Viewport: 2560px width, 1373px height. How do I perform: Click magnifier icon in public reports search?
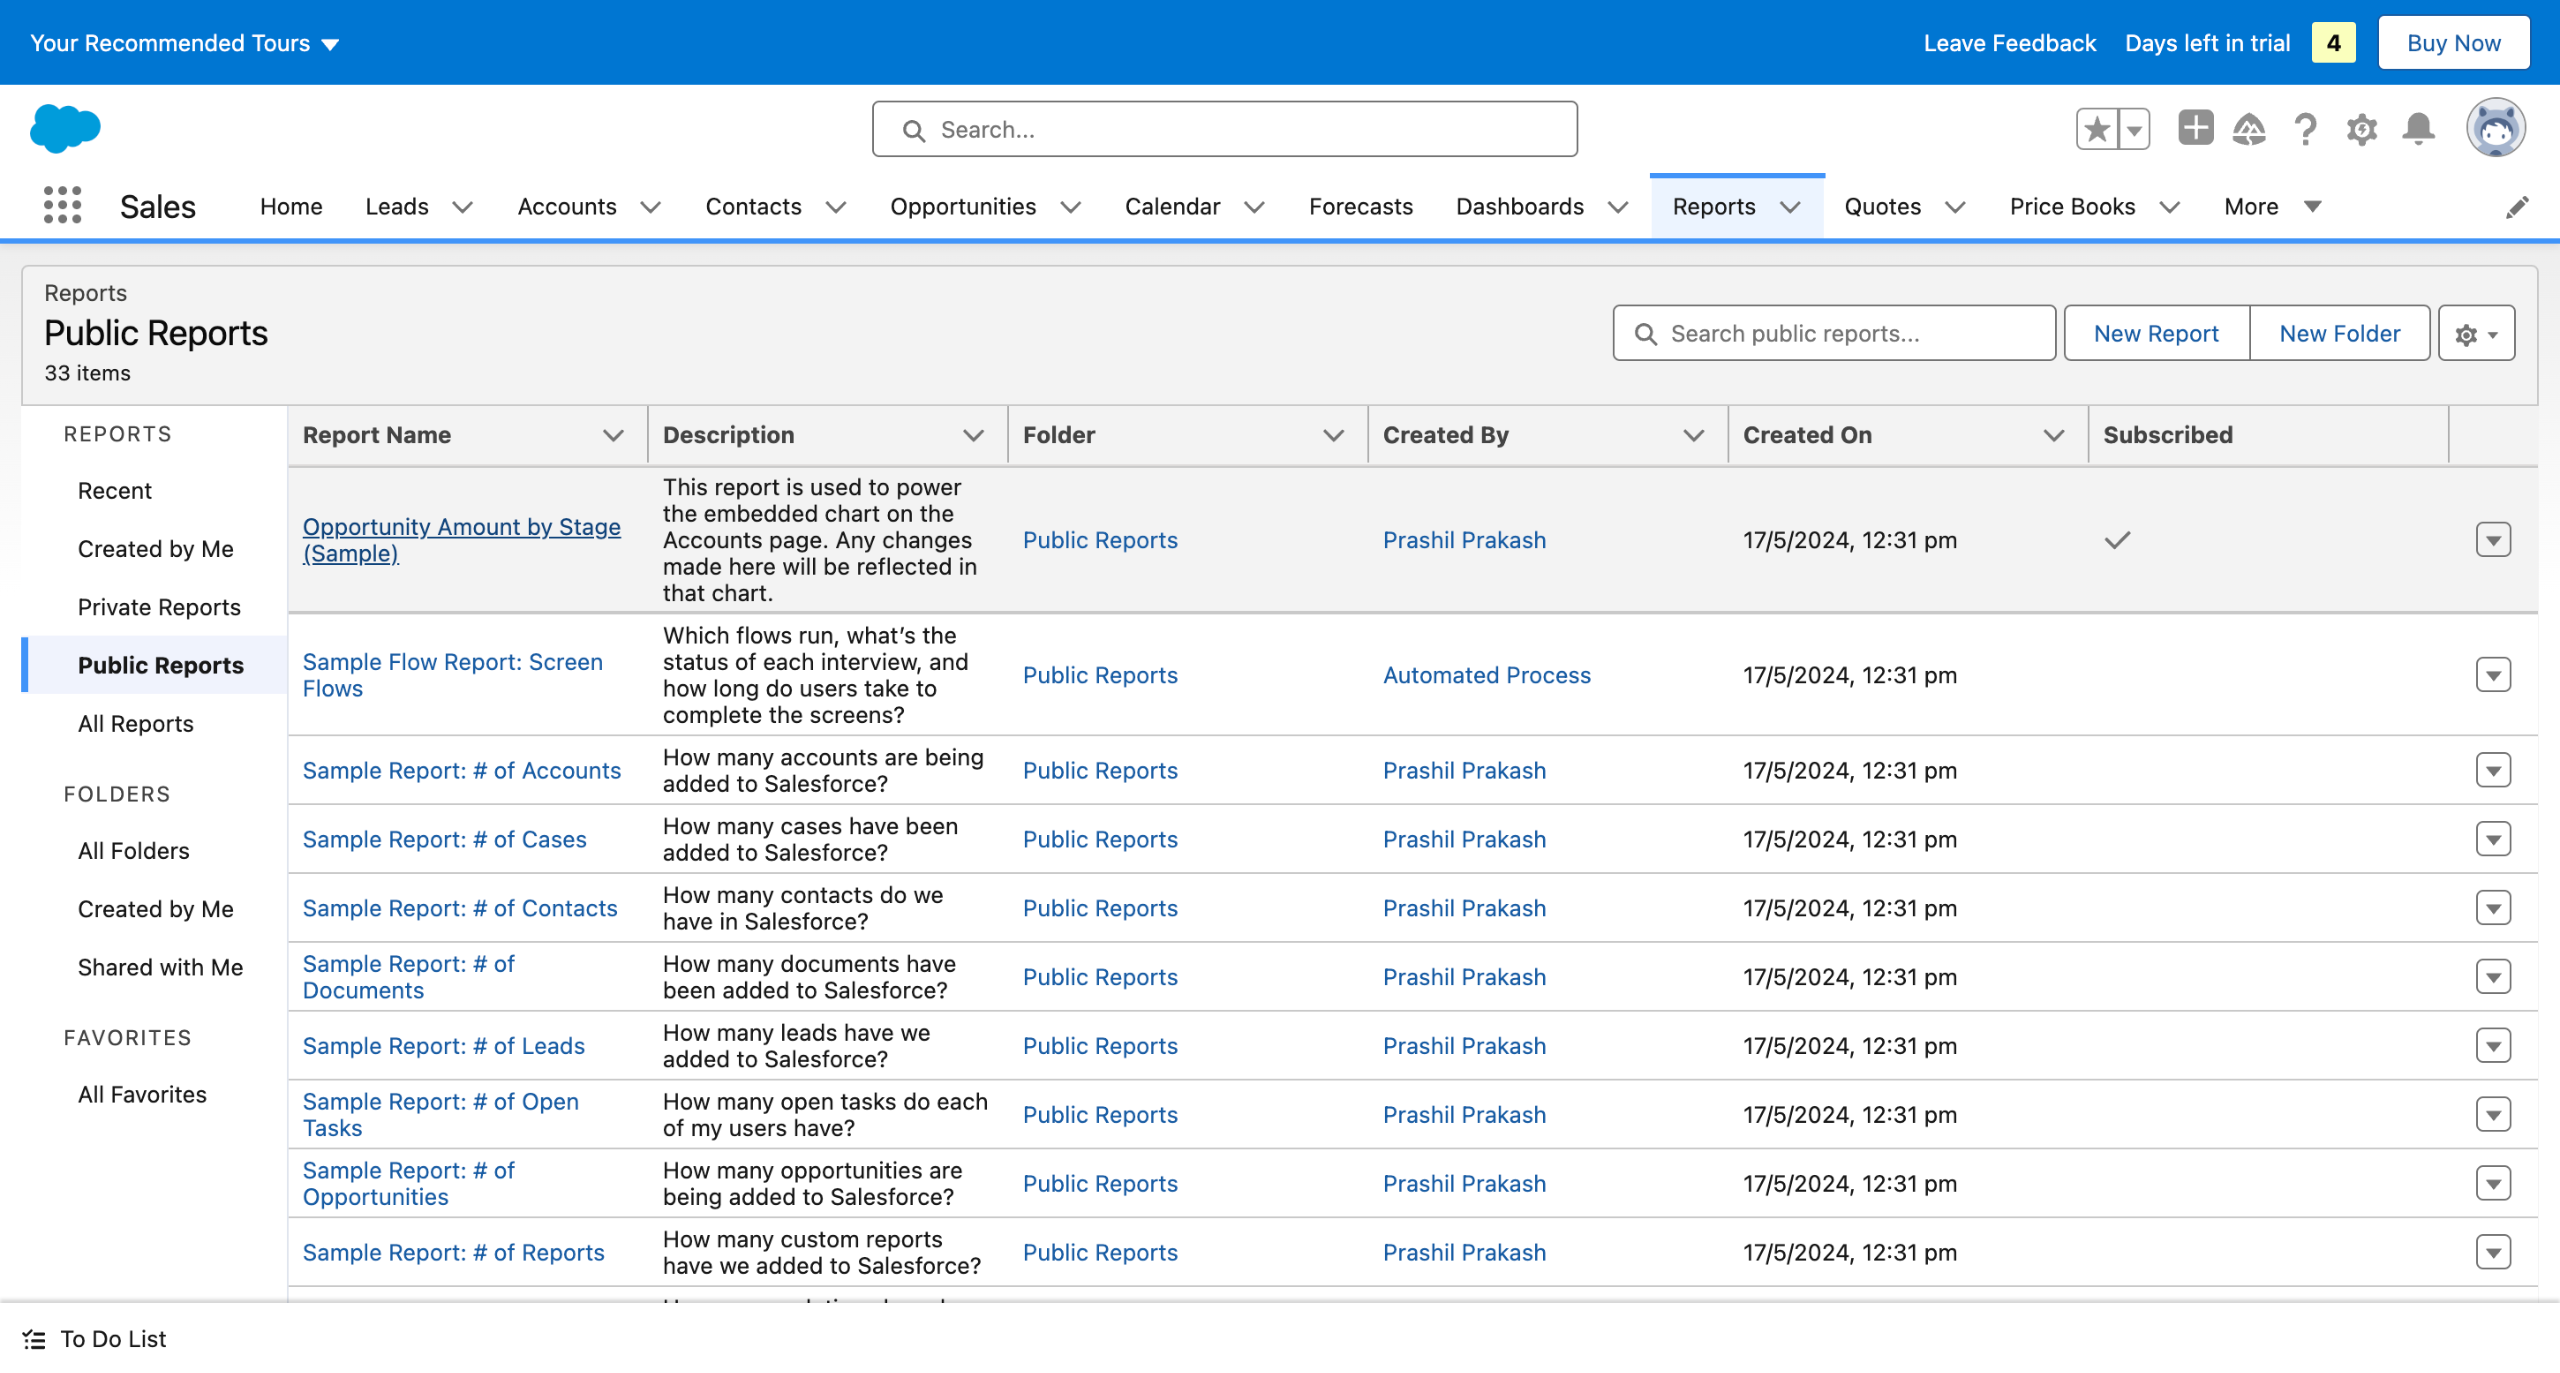click(x=1645, y=334)
